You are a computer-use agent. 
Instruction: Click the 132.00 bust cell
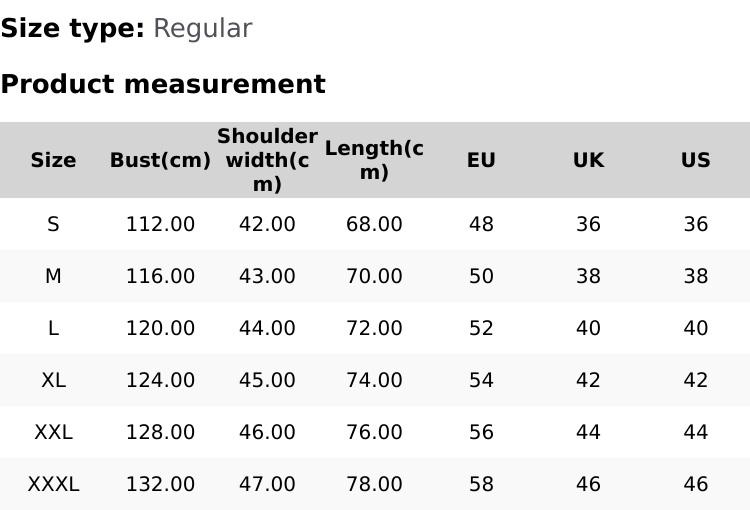160,484
